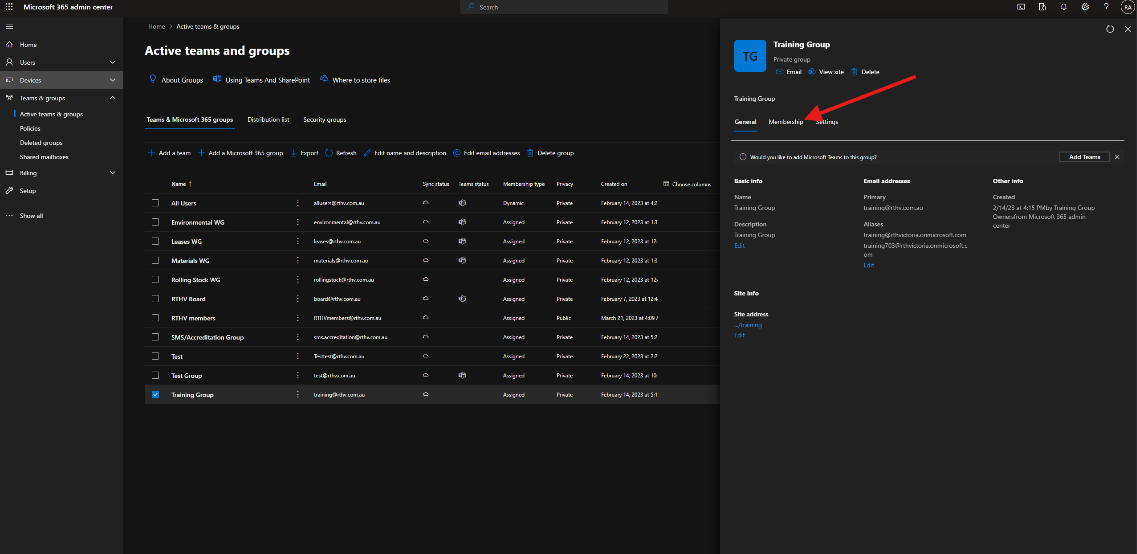Open the RA account avatar
Screen dimensions: 1137x554
1127,7
